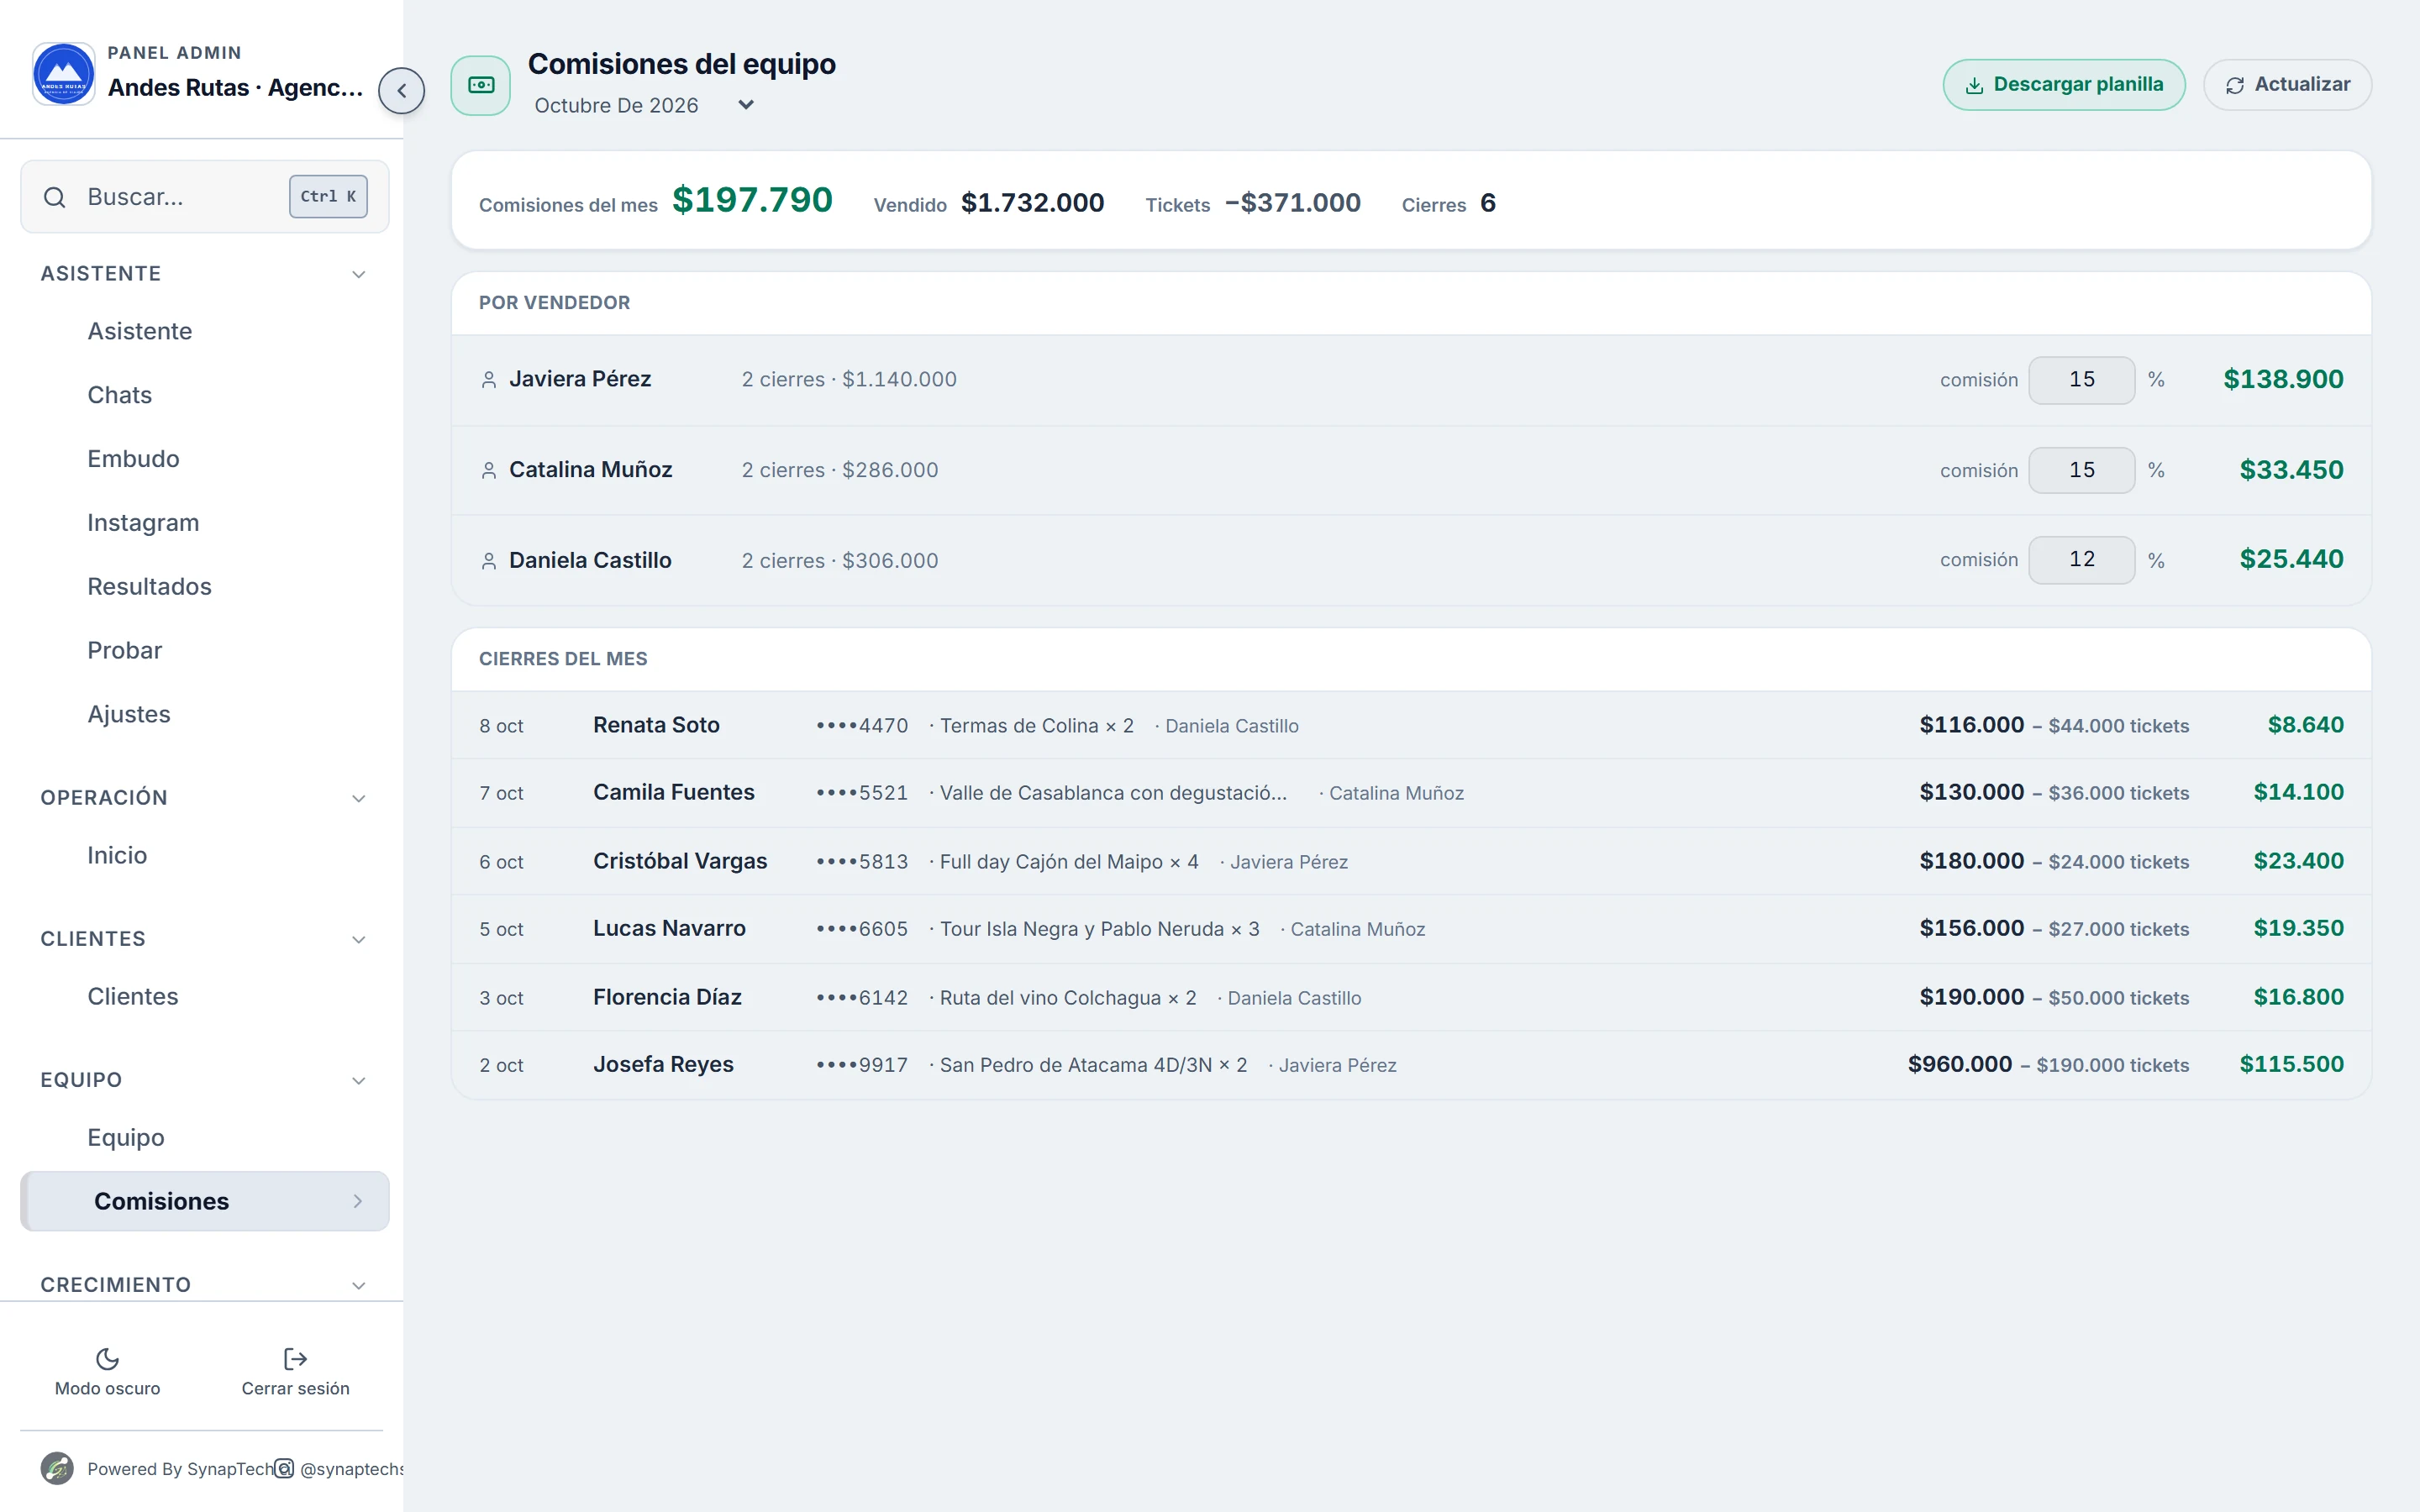Toggle Modo oscuro moon icon
Image resolution: width=2420 pixels, height=1512 pixels.
107,1358
